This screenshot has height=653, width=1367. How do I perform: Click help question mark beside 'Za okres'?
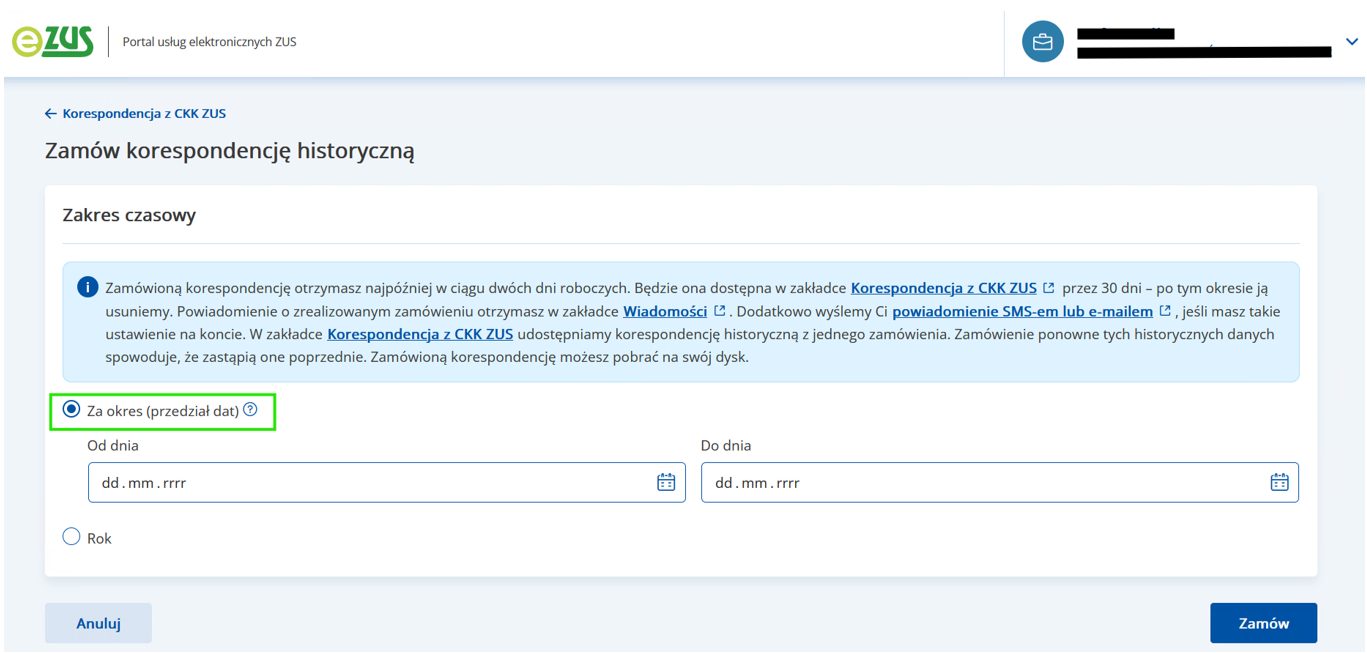250,410
